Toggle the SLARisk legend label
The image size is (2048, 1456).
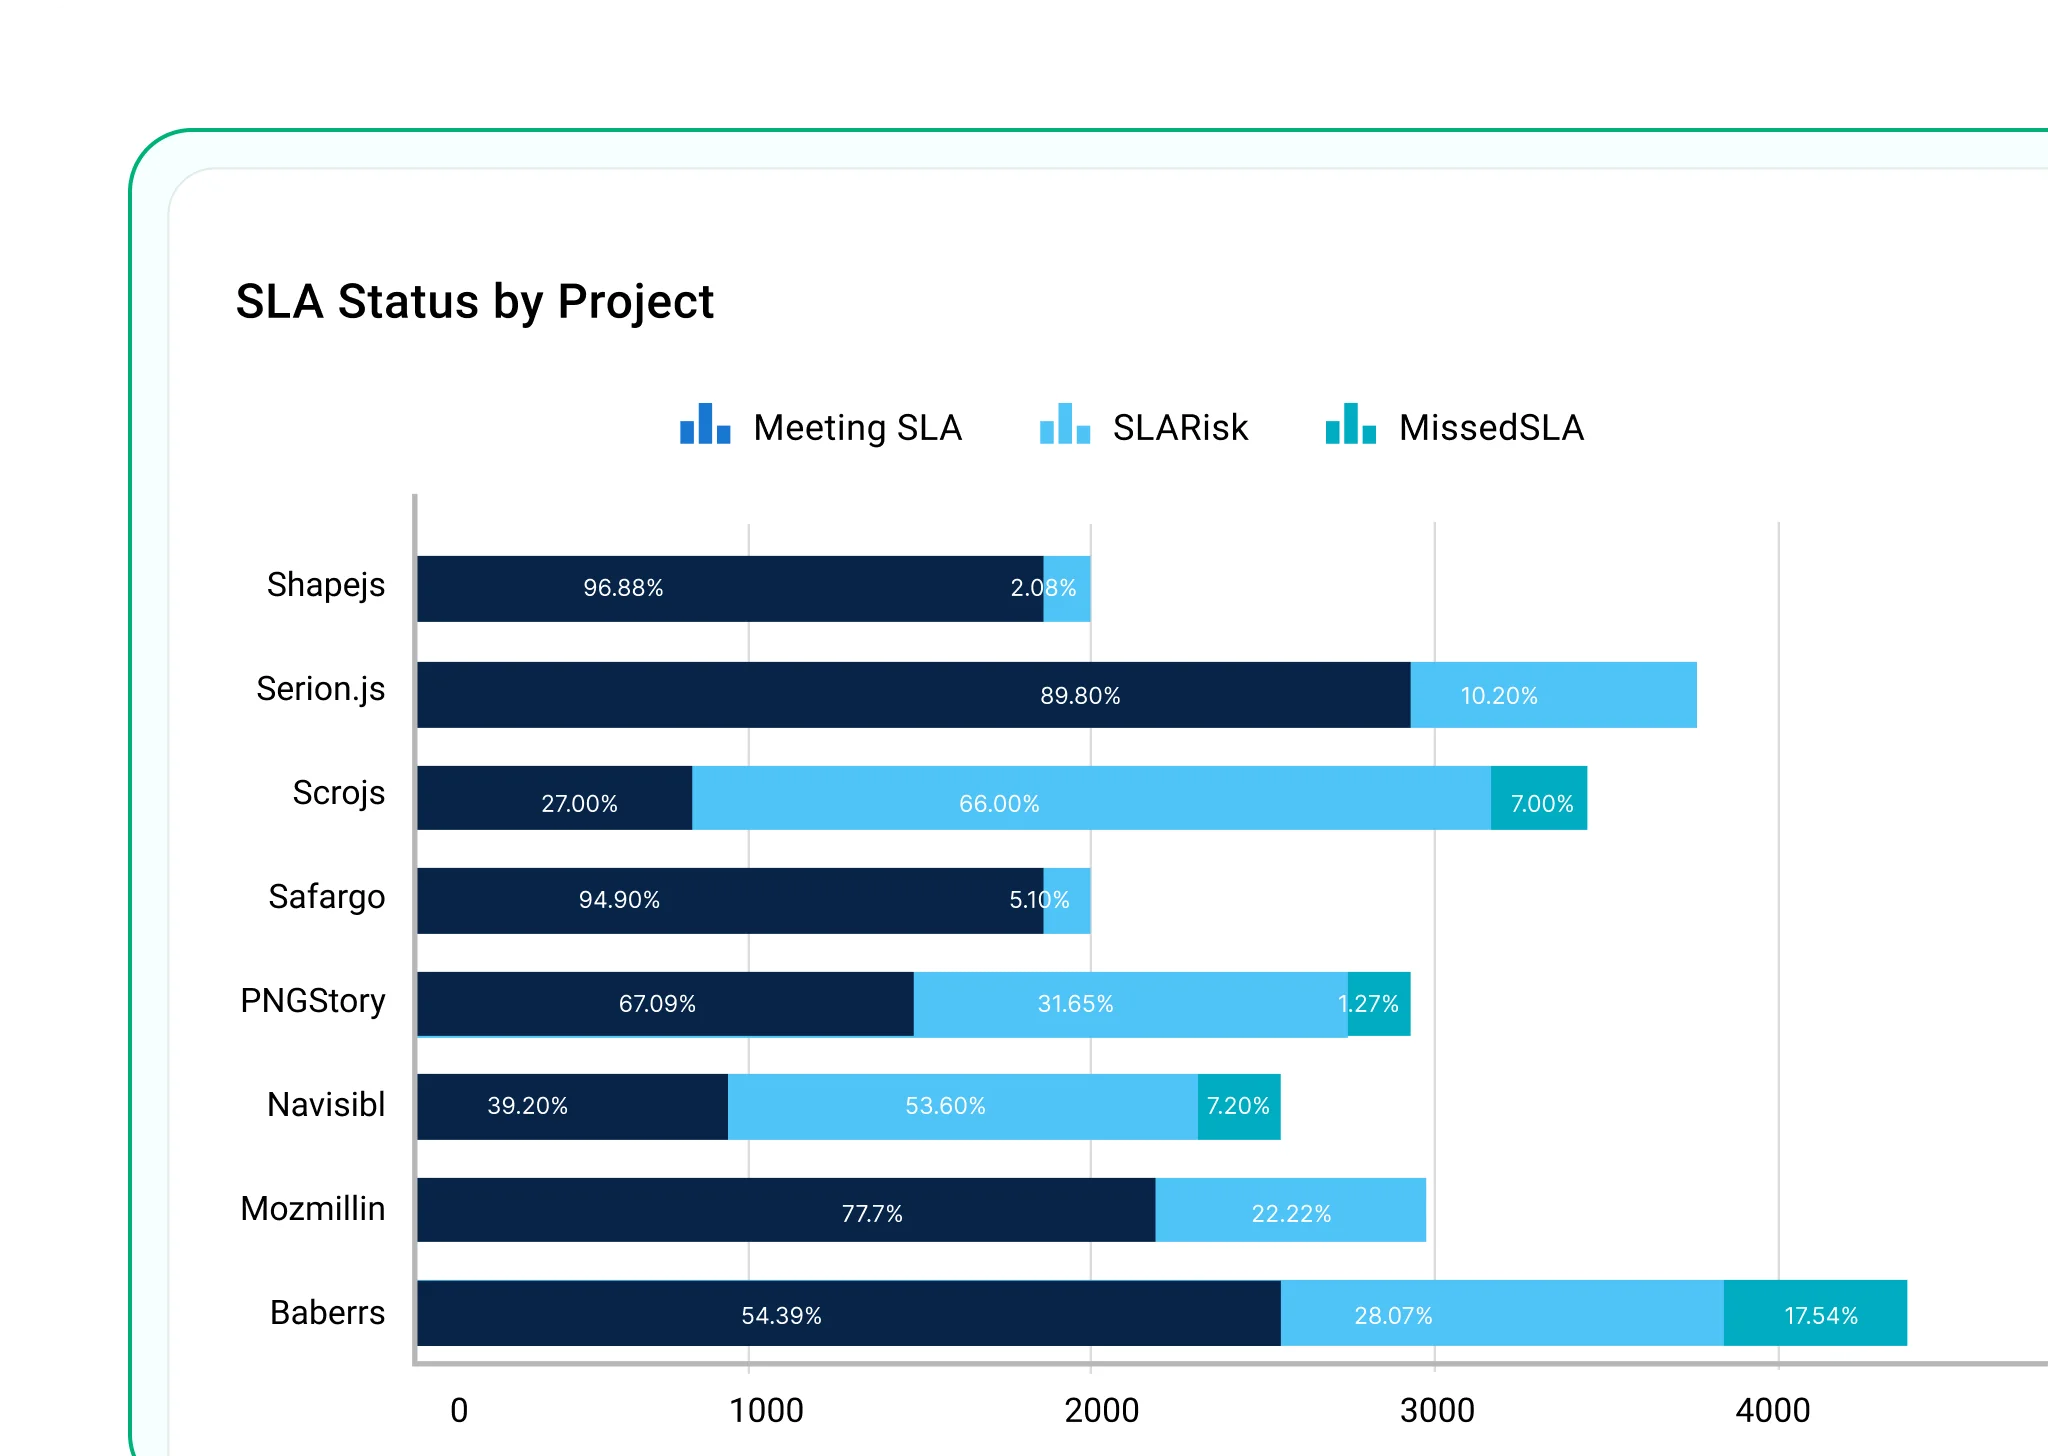click(x=1180, y=428)
